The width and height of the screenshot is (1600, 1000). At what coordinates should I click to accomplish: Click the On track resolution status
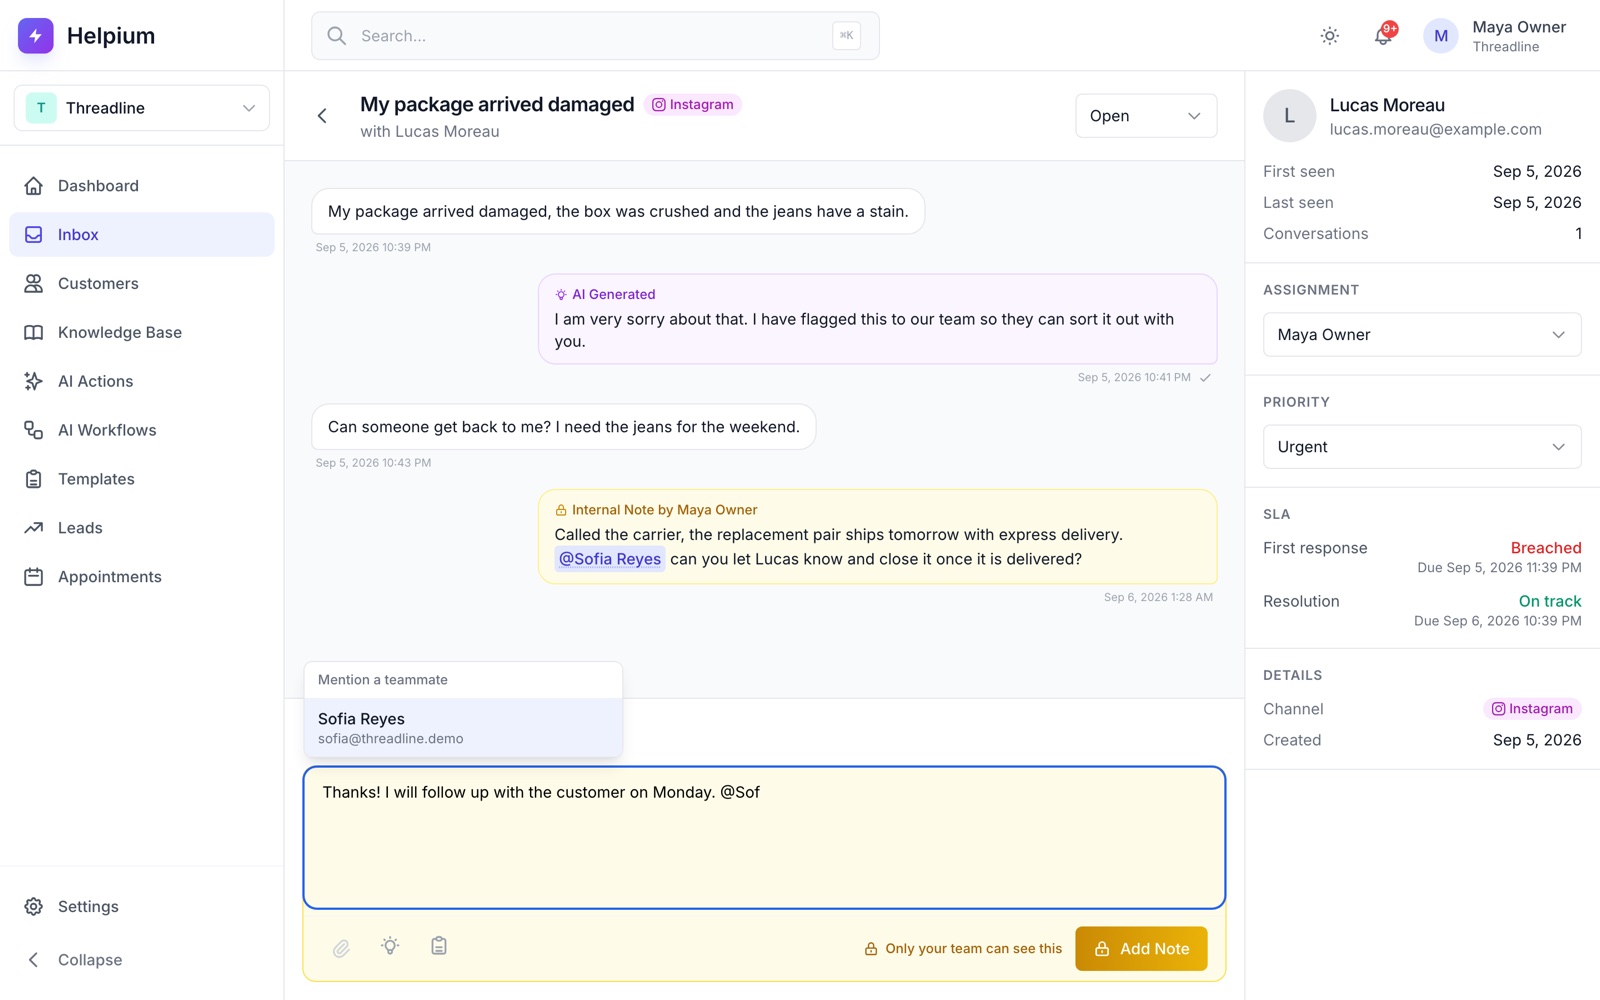tap(1550, 601)
